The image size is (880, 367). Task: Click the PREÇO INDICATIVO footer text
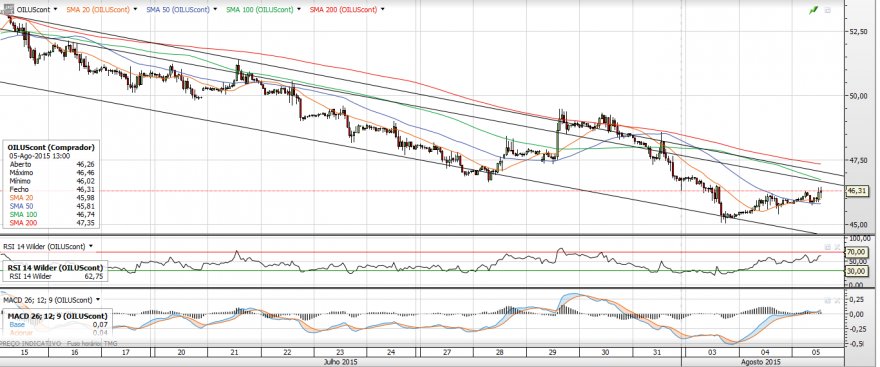coord(30,343)
